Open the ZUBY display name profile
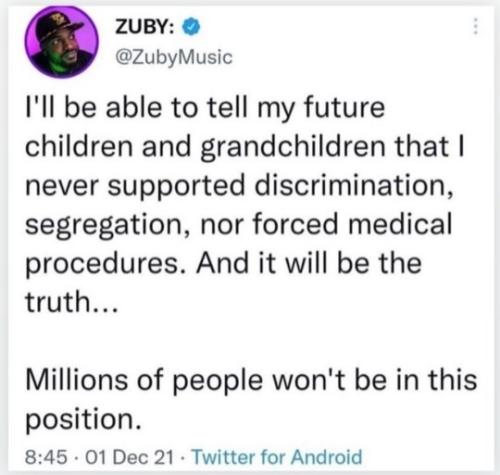 click(x=144, y=27)
